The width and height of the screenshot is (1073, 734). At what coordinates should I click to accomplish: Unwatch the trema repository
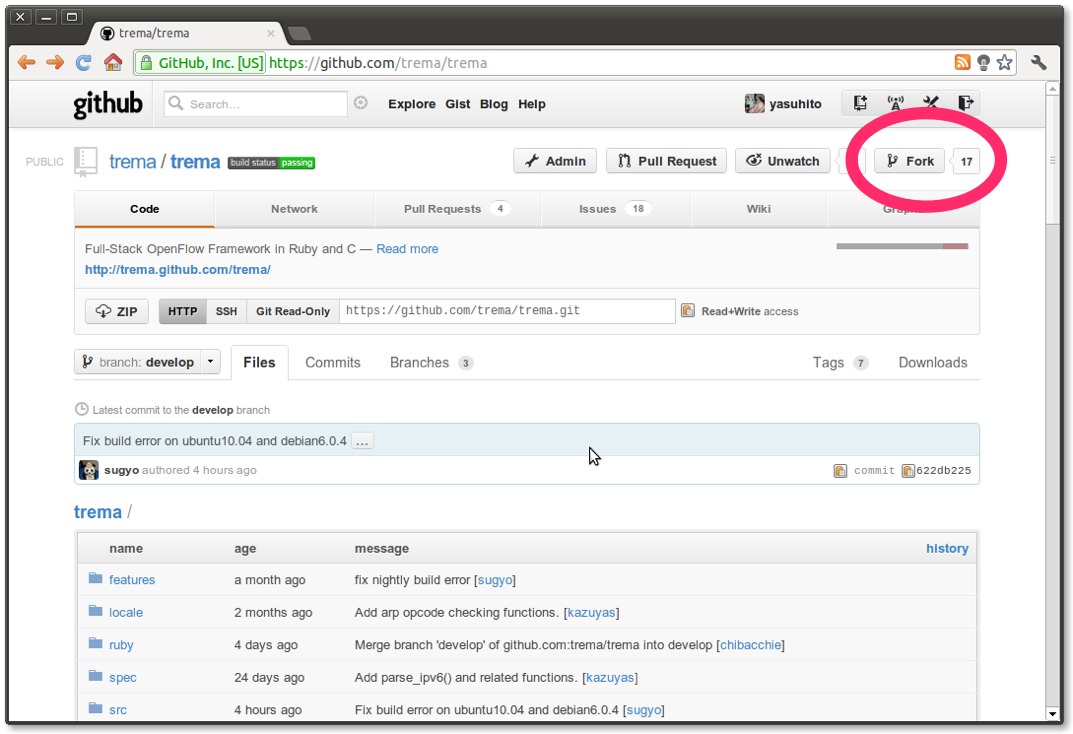click(x=783, y=161)
